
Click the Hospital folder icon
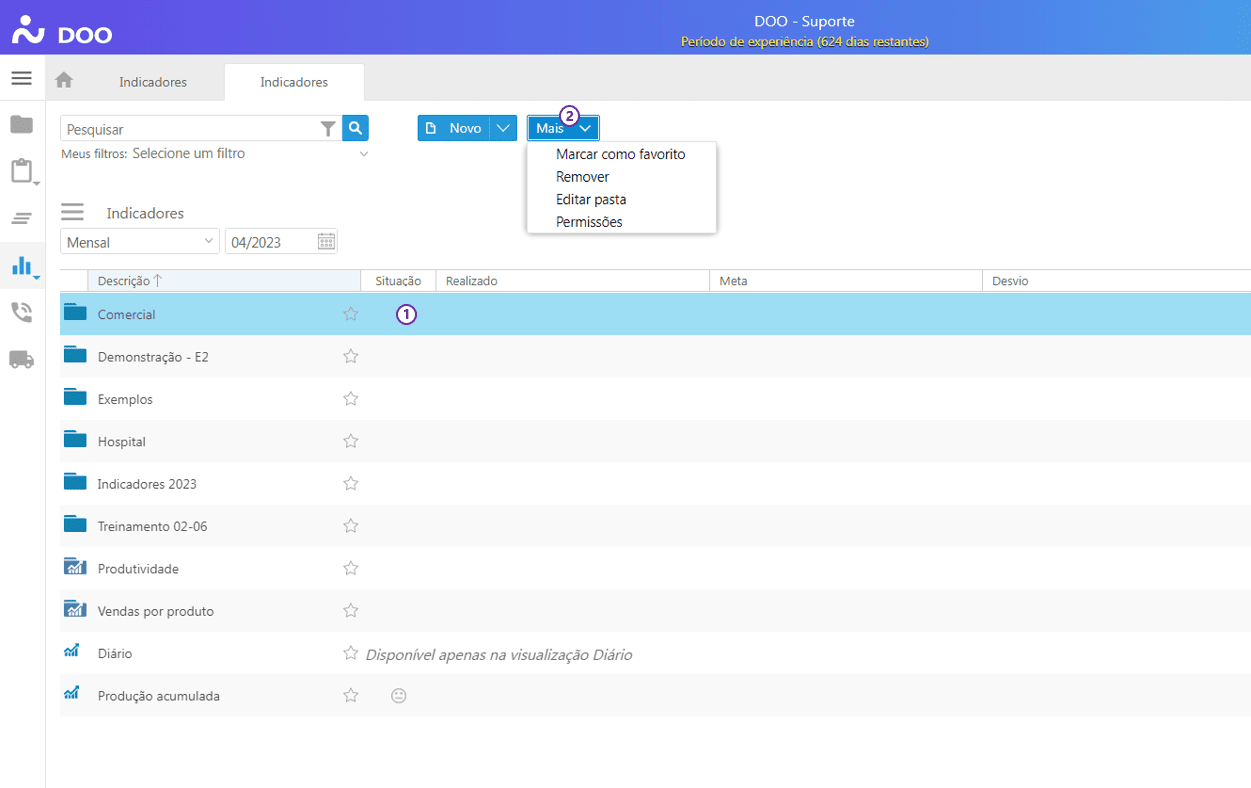pos(75,439)
